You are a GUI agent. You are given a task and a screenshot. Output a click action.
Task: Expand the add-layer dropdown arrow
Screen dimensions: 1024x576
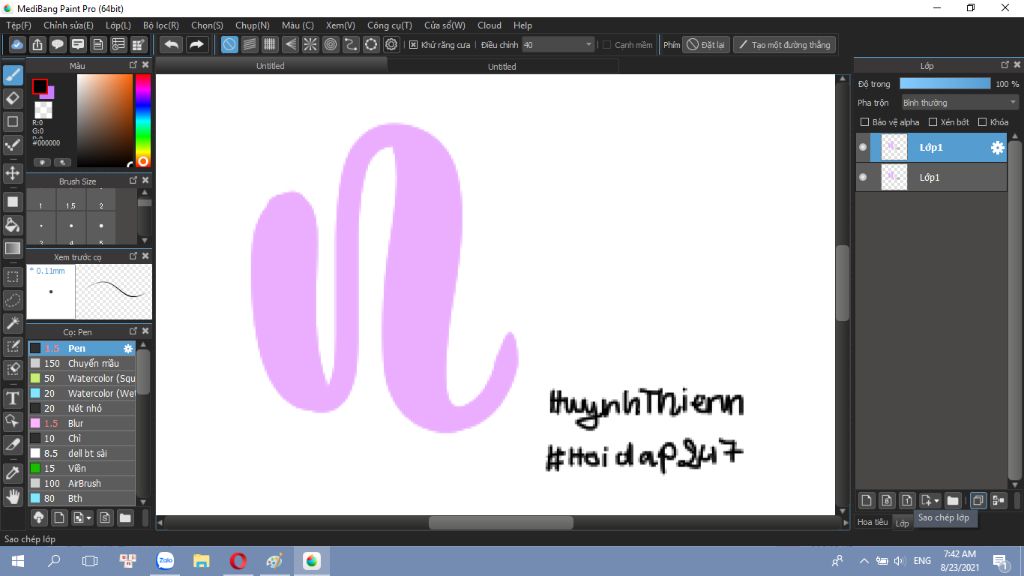click(x=936, y=501)
